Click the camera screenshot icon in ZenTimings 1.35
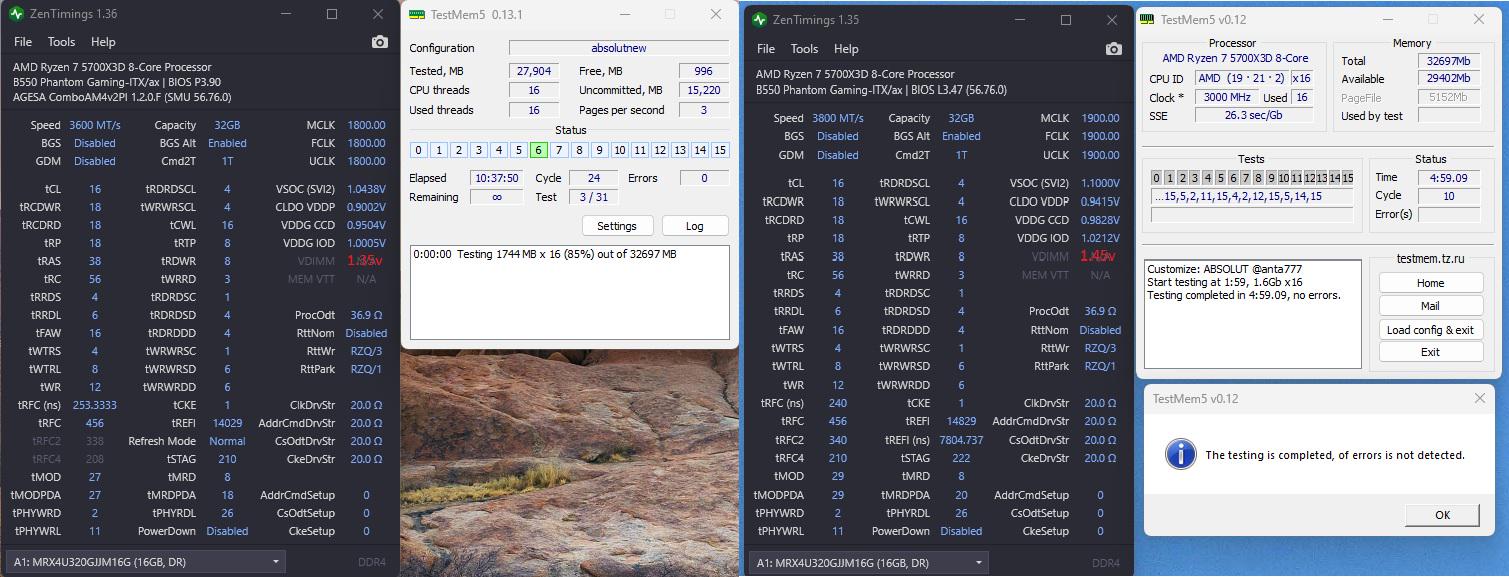1509x577 pixels. click(x=1114, y=49)
